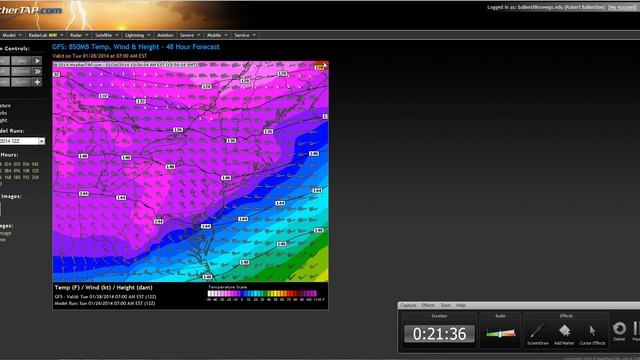
Task: Click the 'Temp (F) / Wind (kt) / Height (dam)' caption
Action: click(103, 288)
